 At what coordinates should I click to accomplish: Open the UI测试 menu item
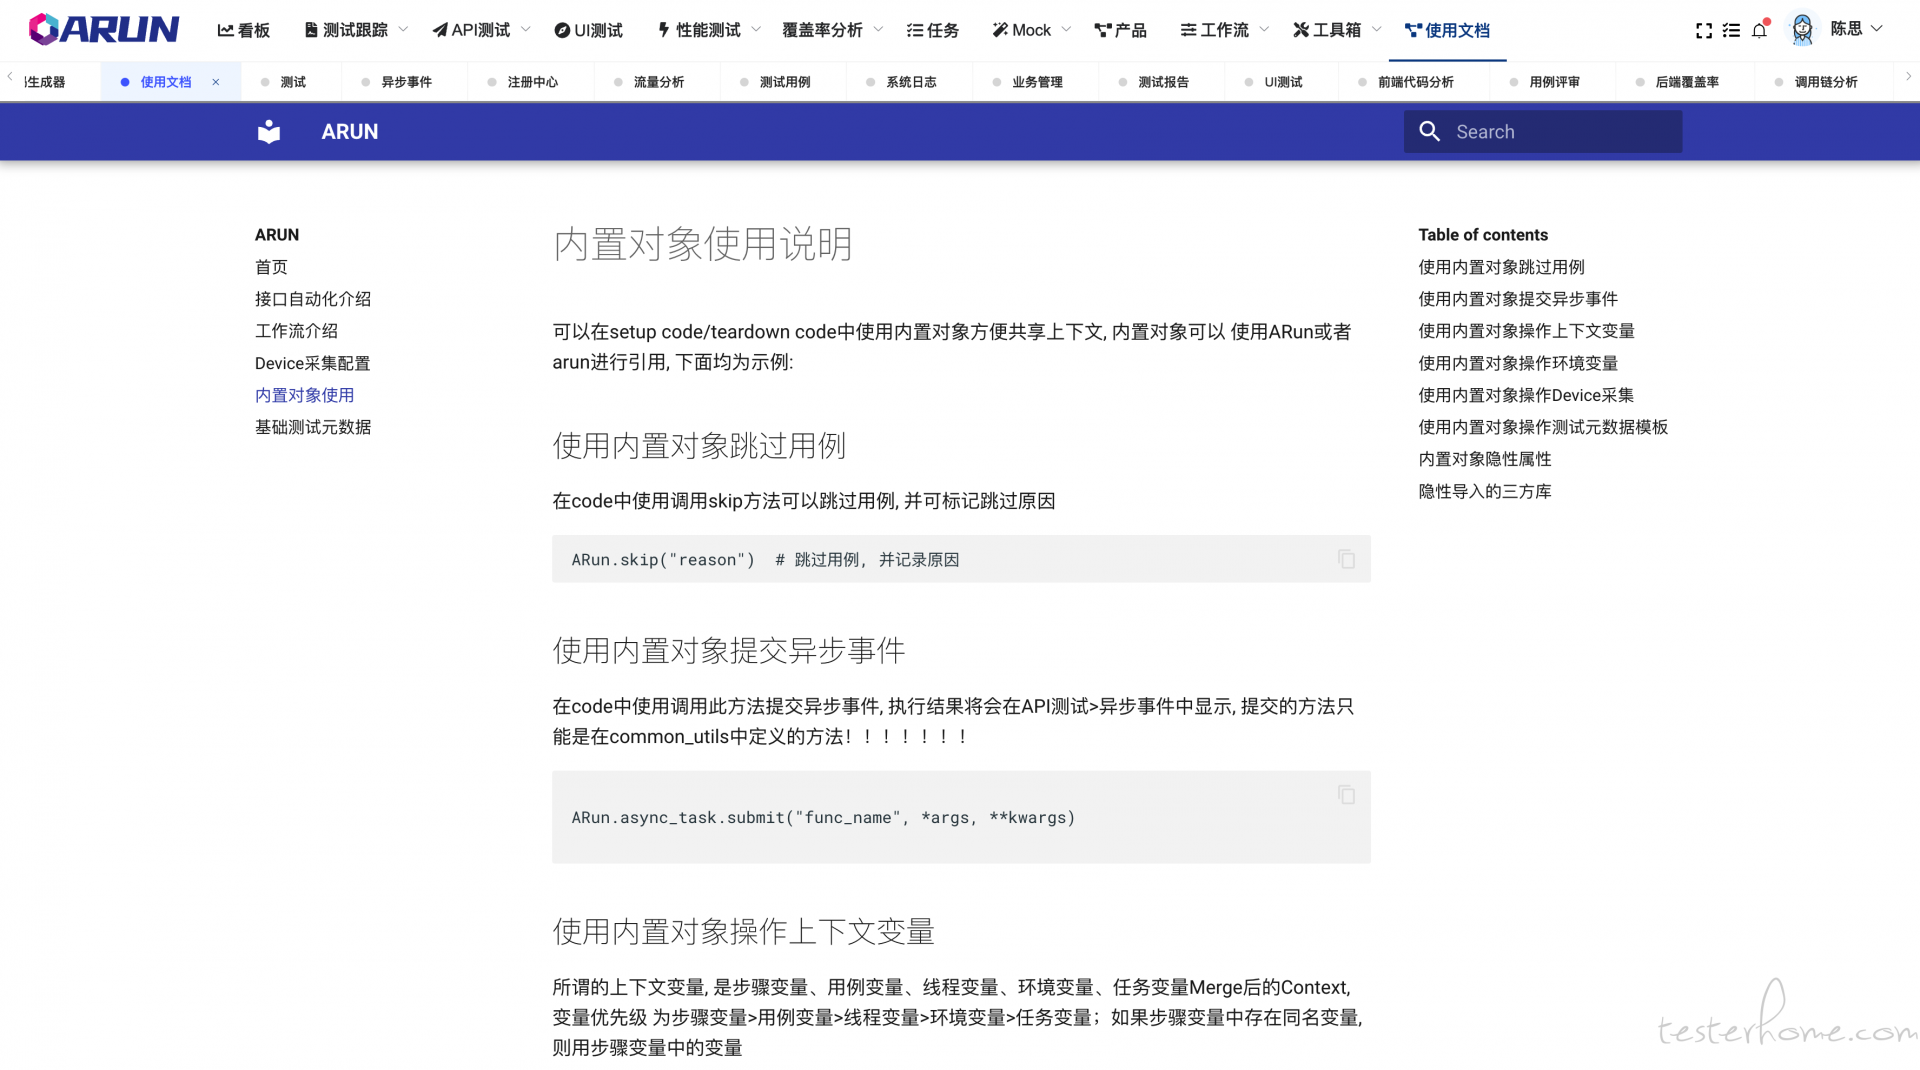tap(588, 30)
